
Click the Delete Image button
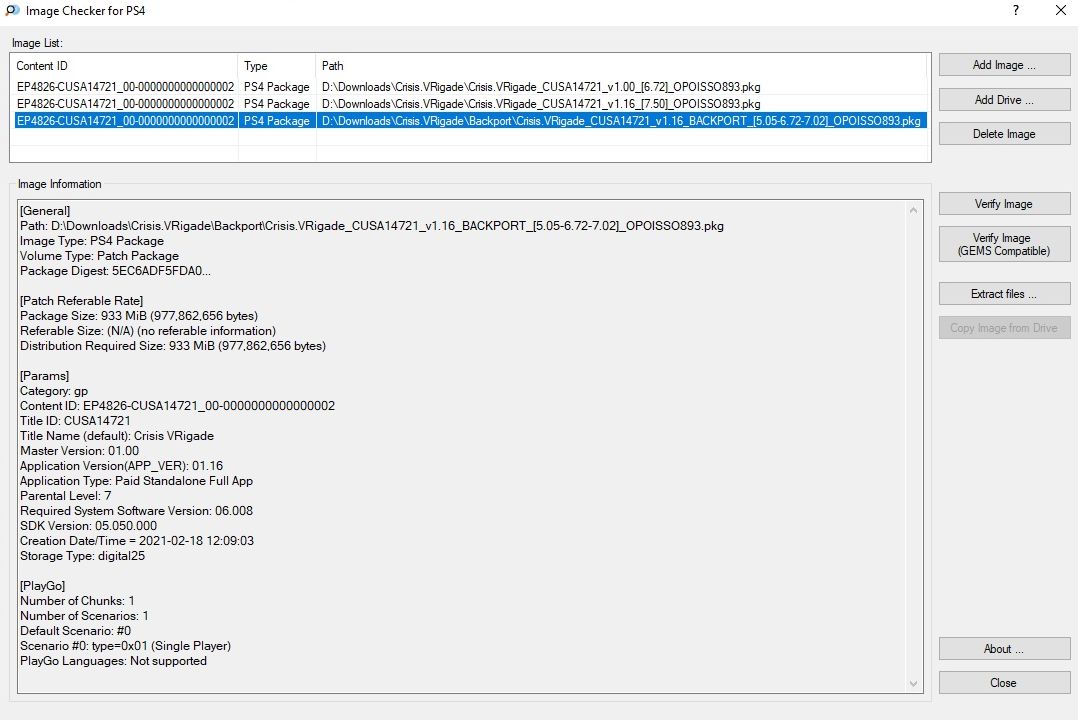(1004, 134)
